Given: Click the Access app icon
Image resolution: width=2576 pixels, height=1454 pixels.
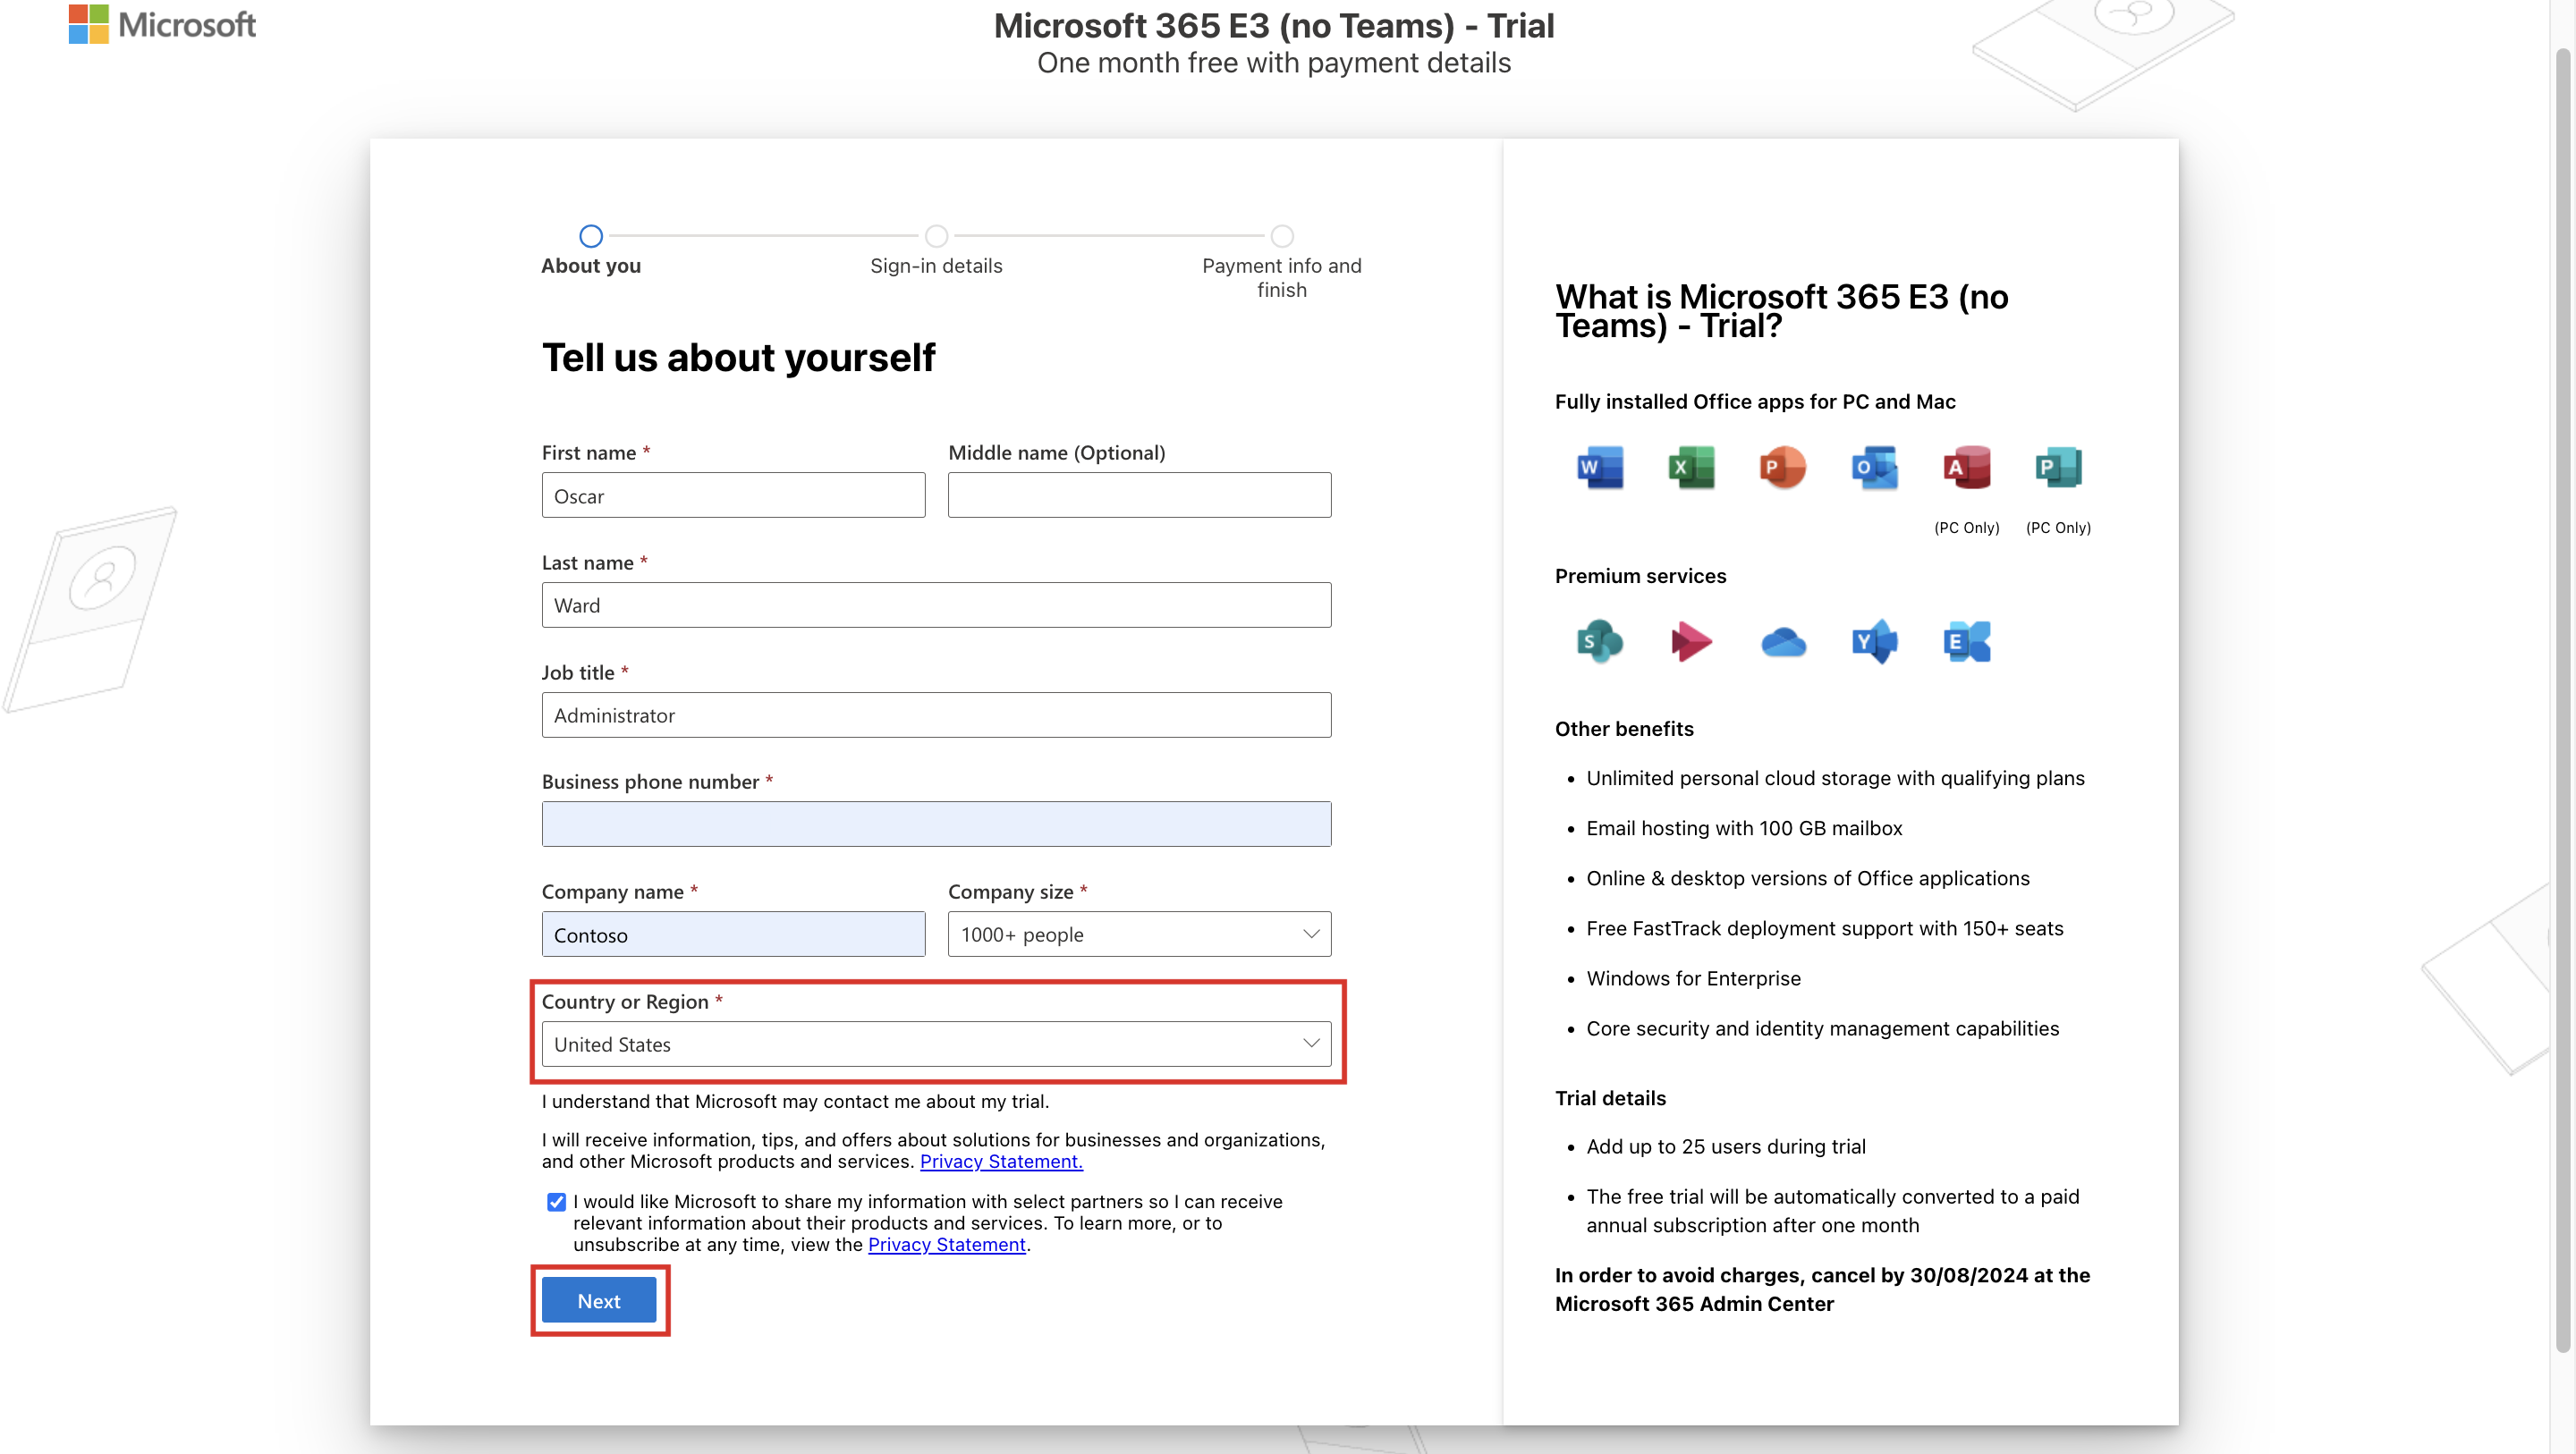Looking at the screenshot, I should click(x=1967, y=467).
